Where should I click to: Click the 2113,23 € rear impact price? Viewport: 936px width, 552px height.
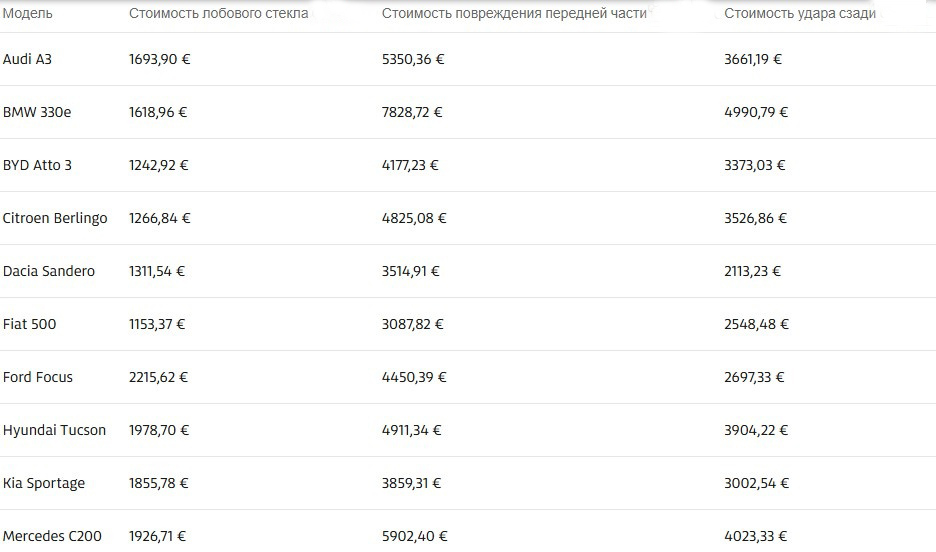752,271
